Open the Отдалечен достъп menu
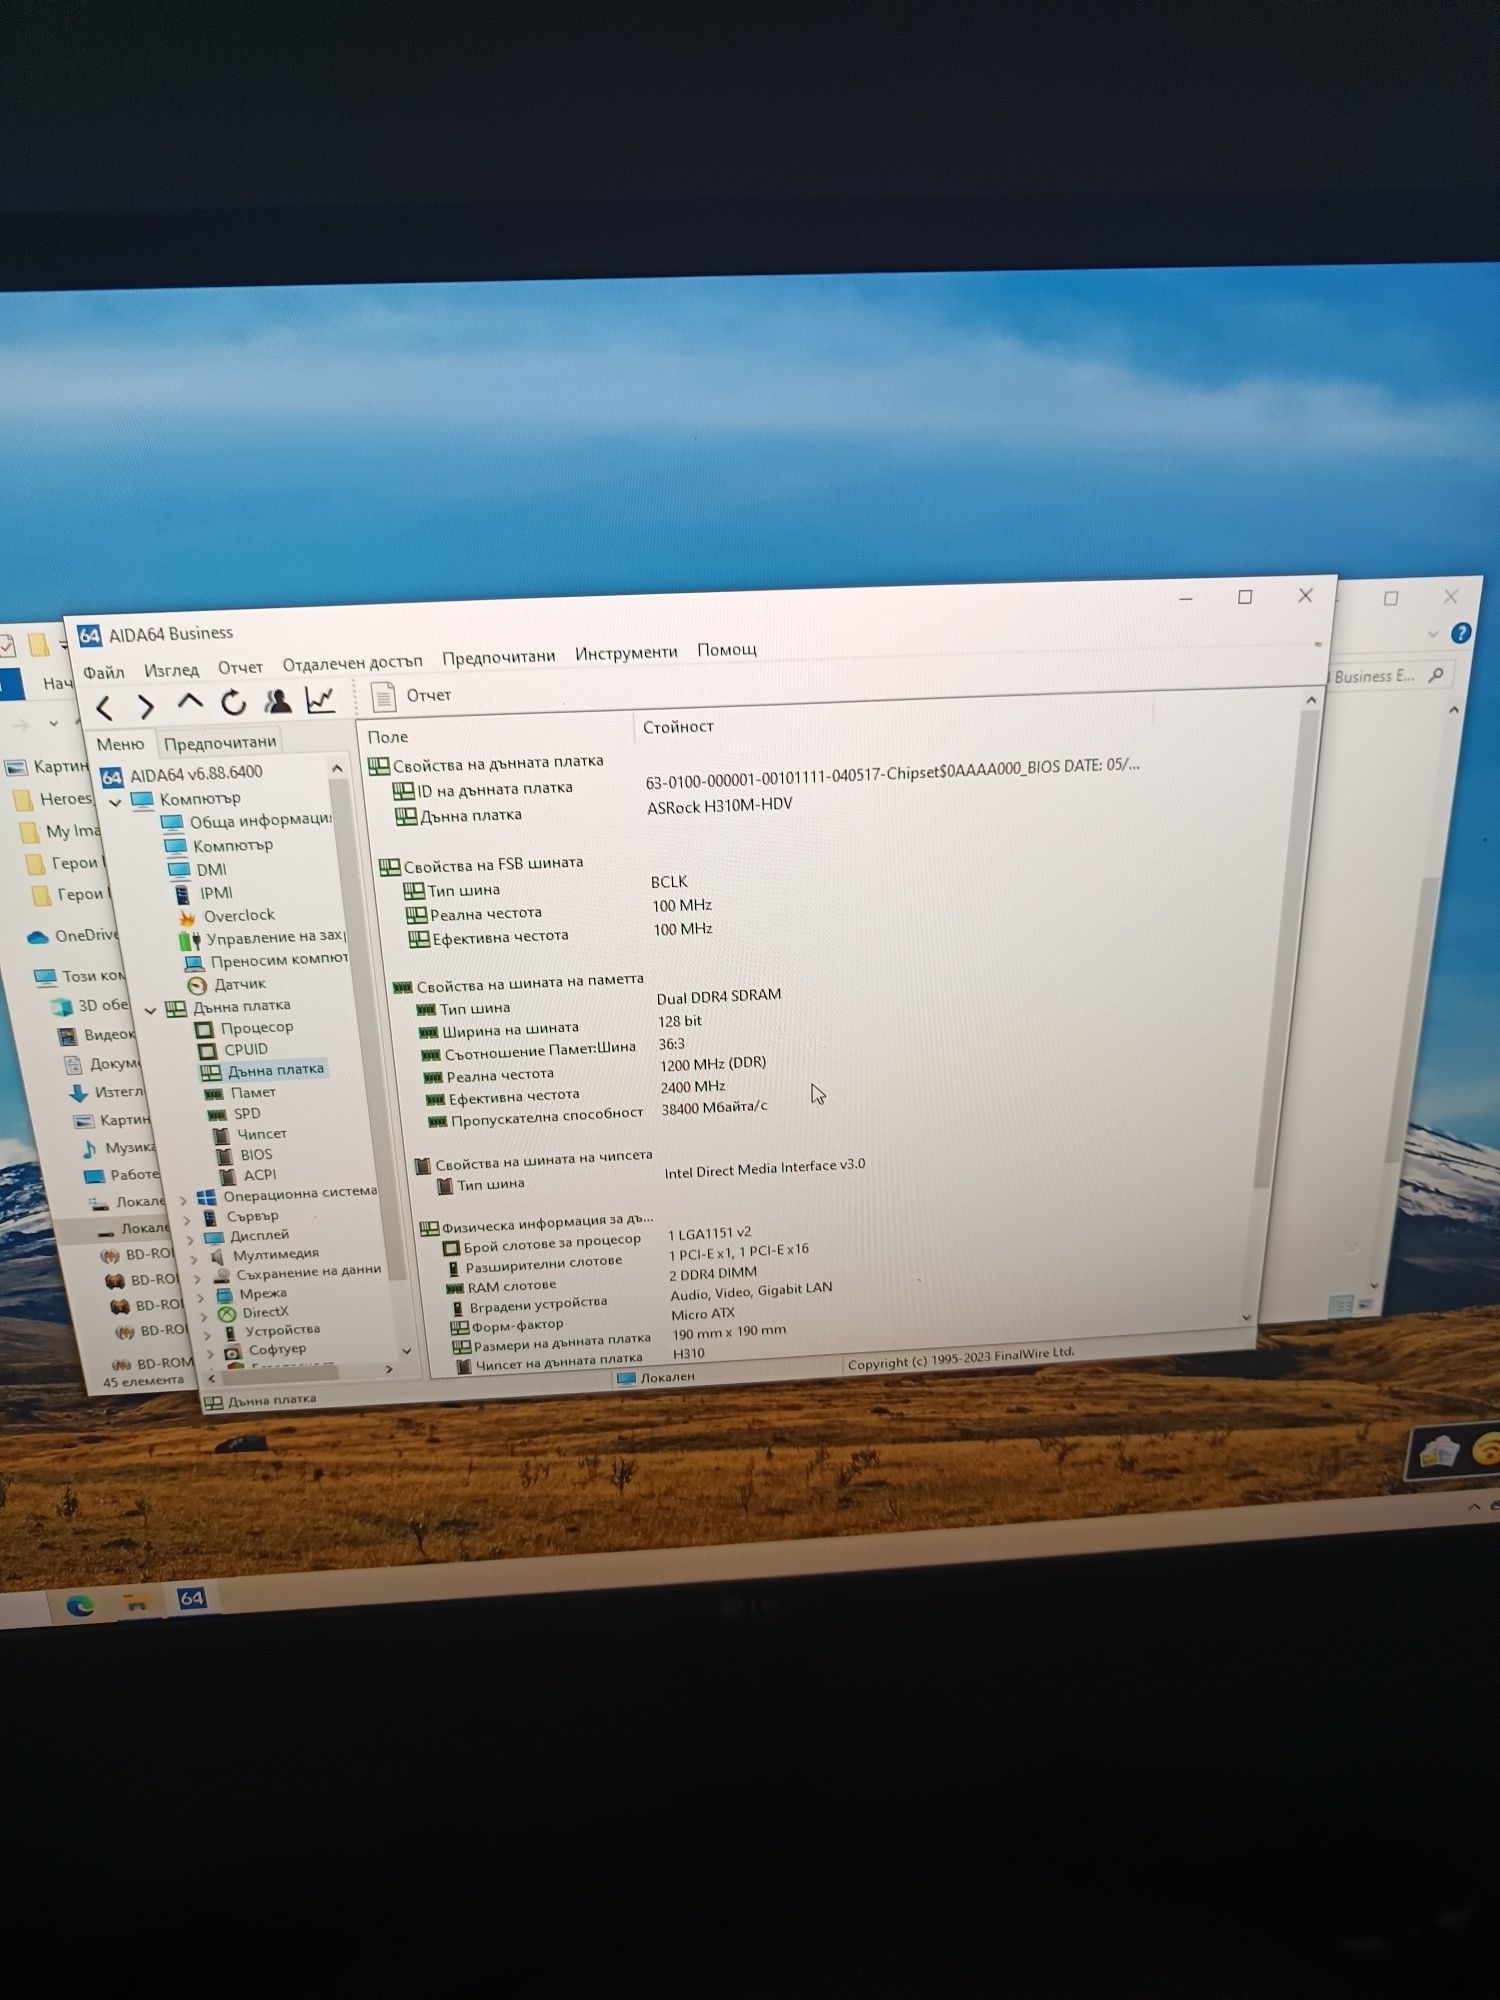This screenshot has height=2000, width=1500. [352, 663]
